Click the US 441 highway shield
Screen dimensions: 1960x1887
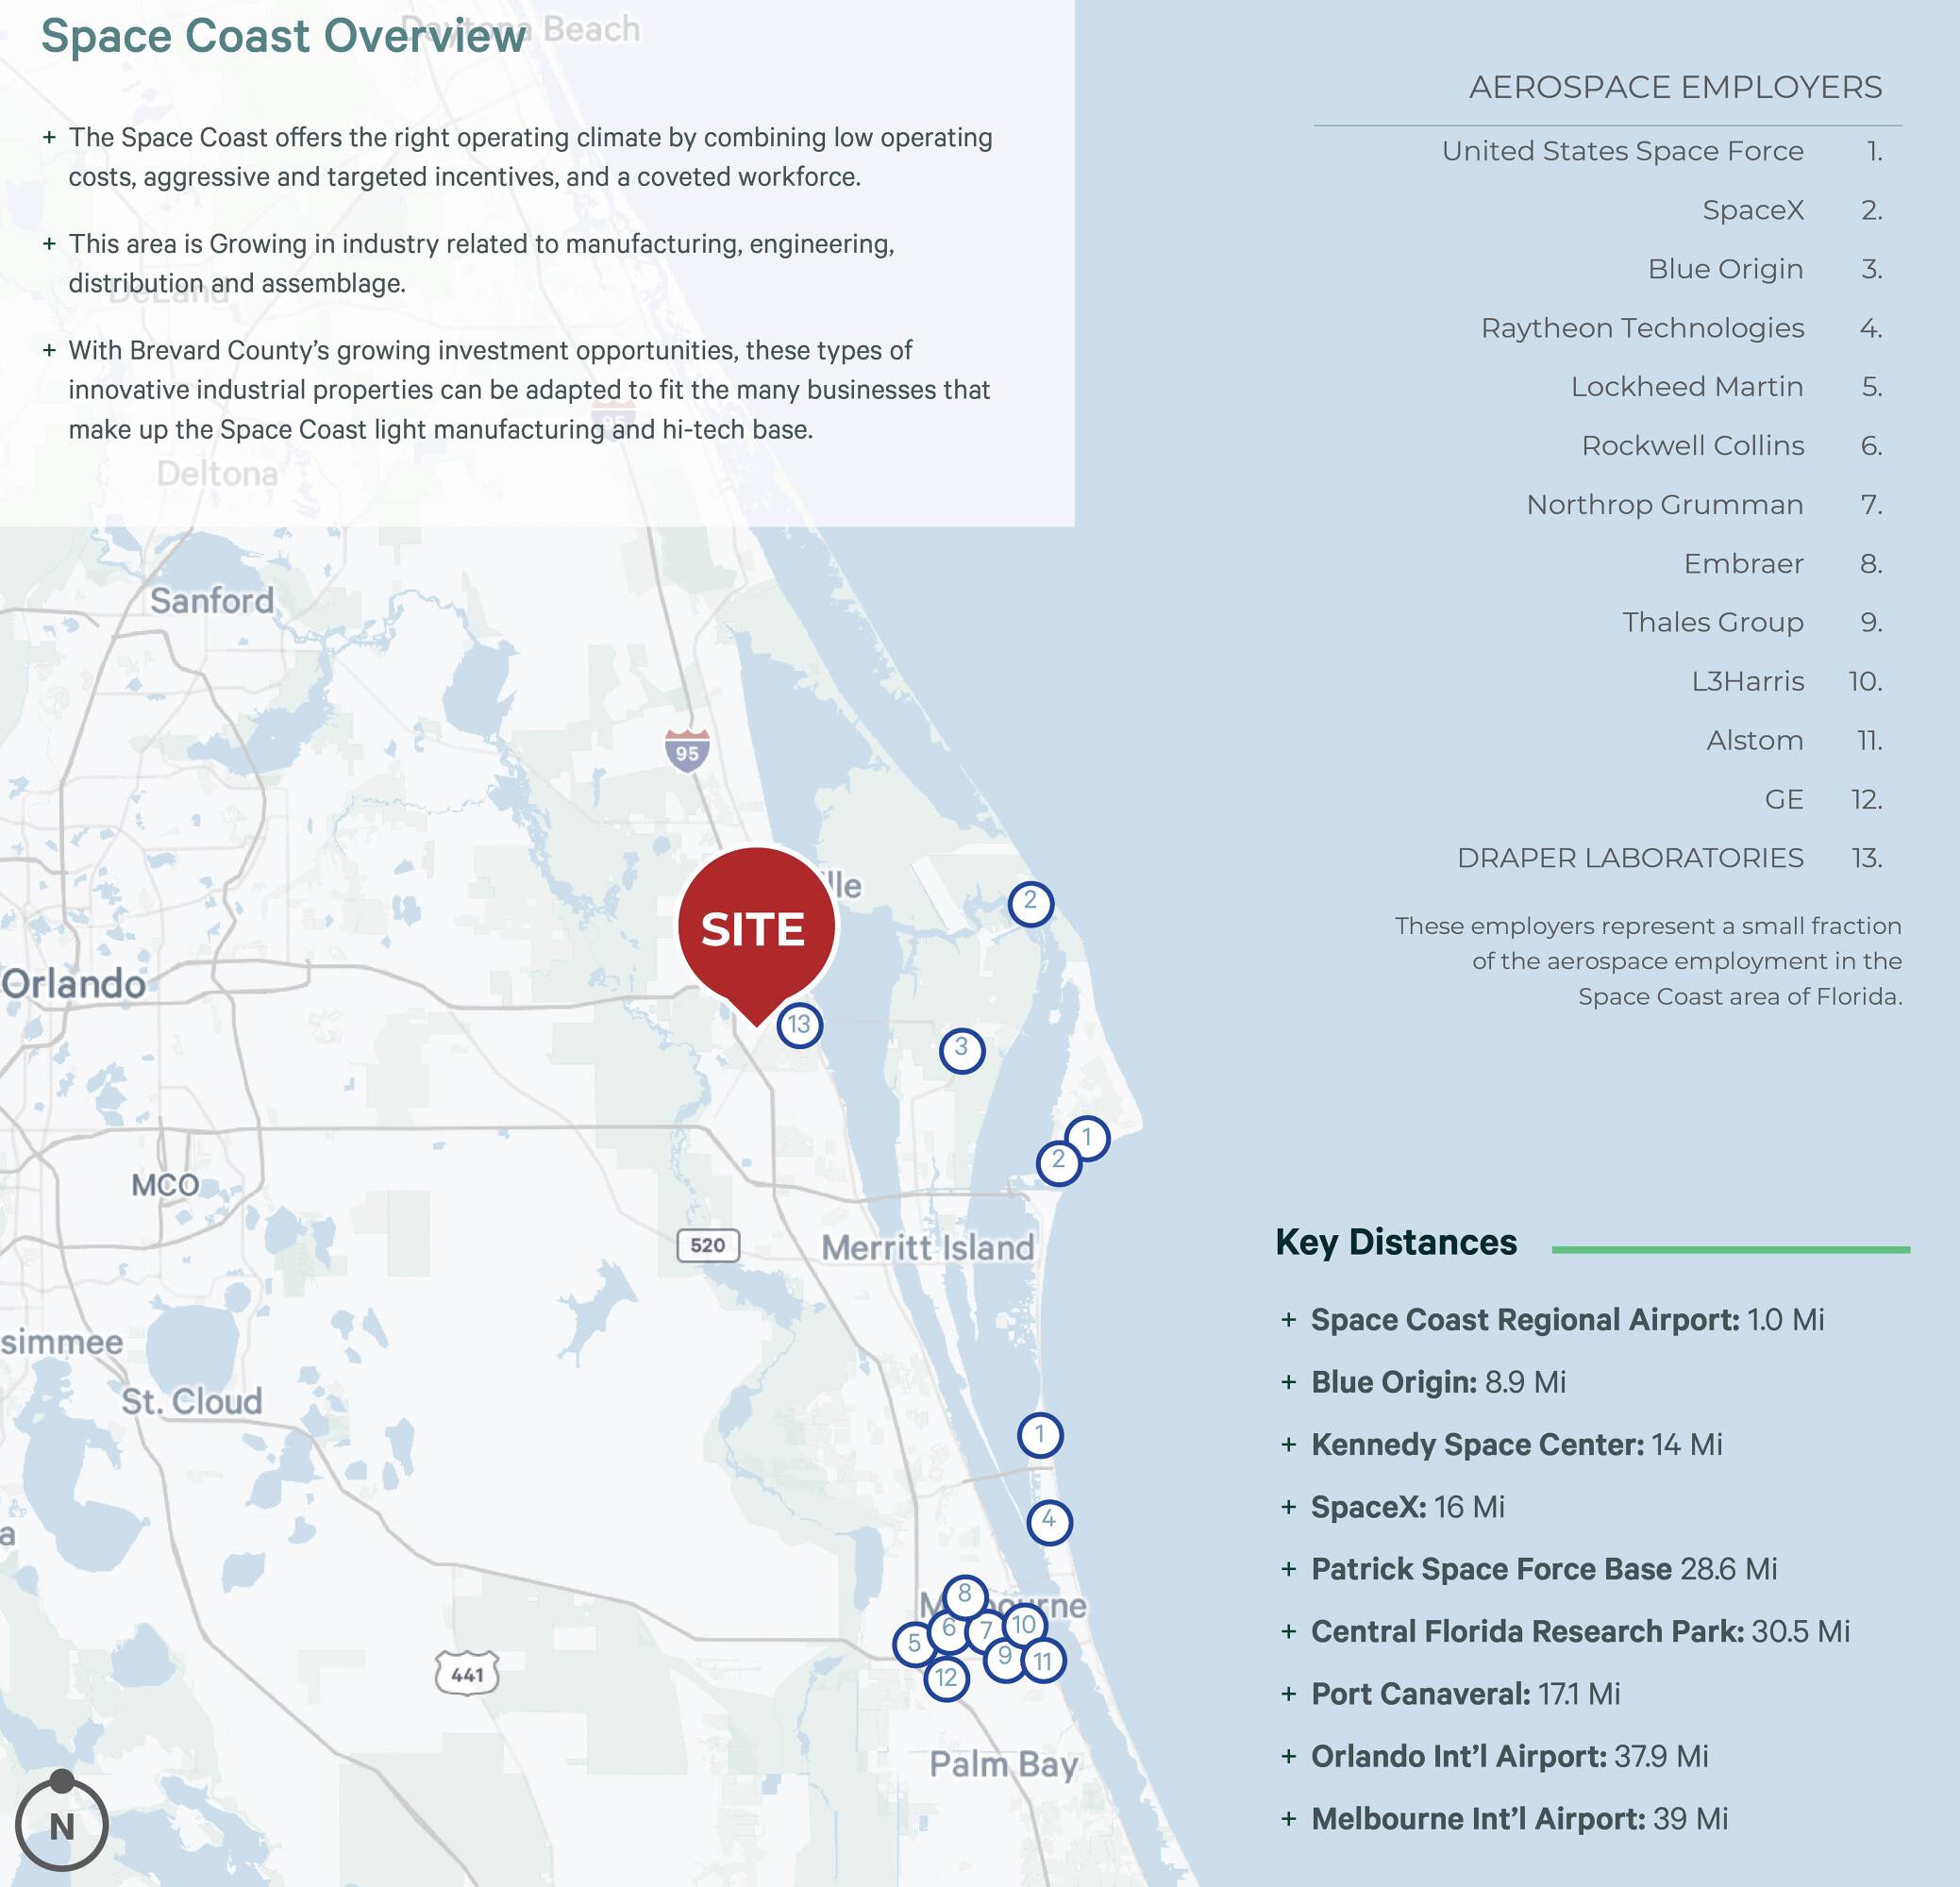(x=467, y=1674)
